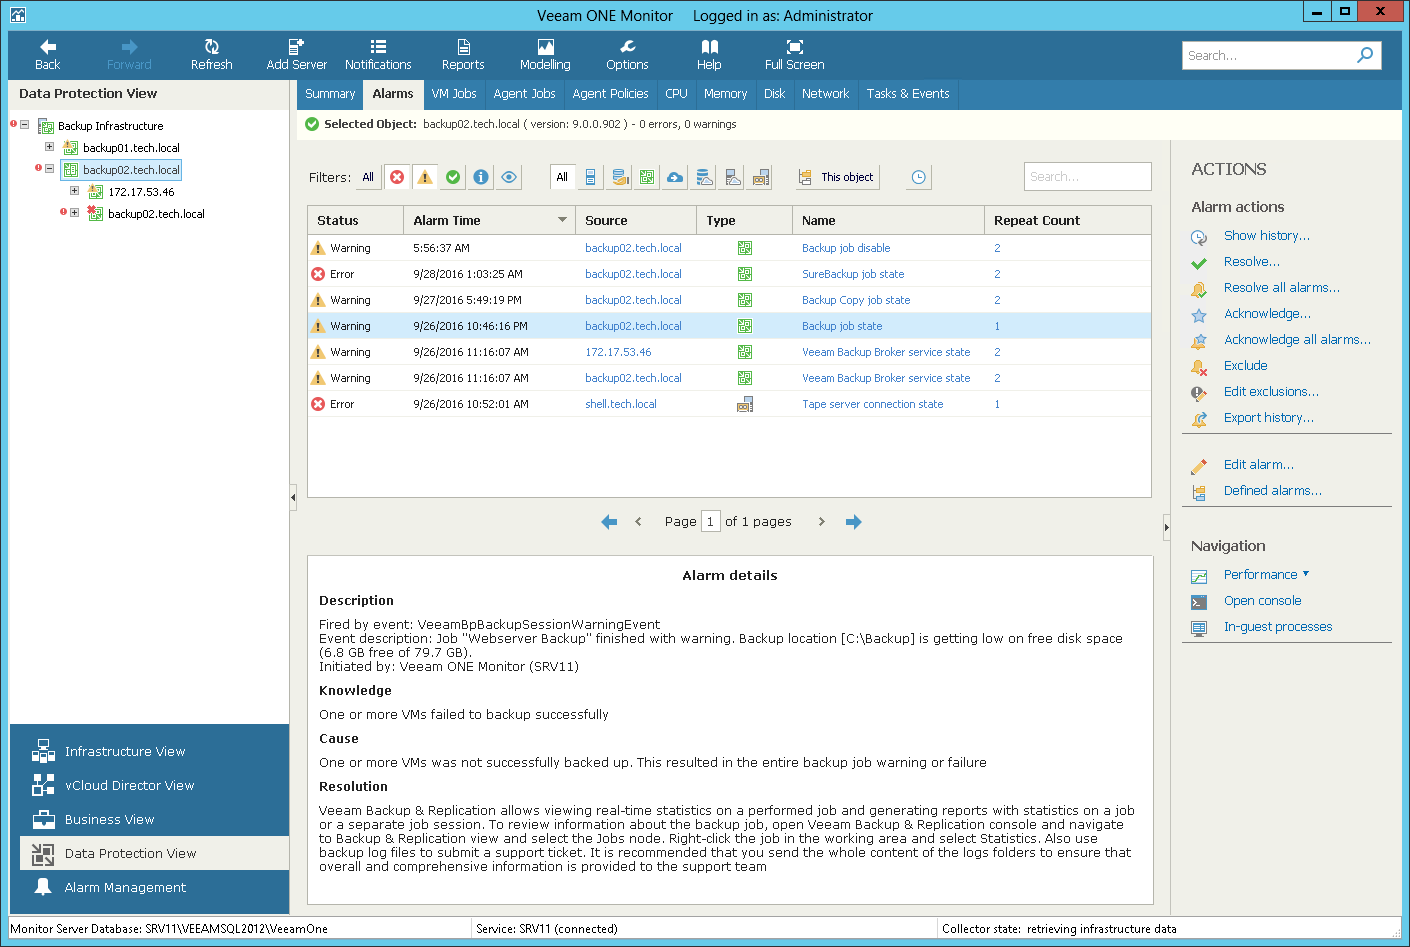Click Resolve all alarms link

point(1281,288)
